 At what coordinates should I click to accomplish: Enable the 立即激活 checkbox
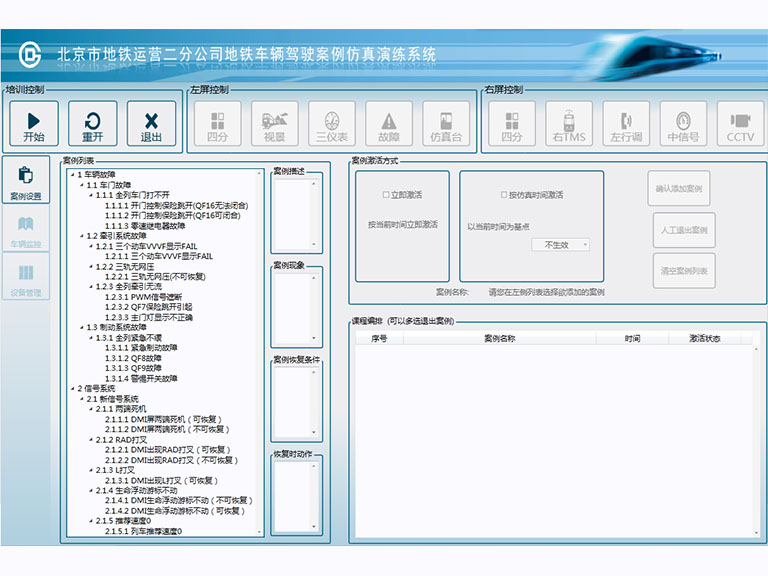tap(386, 195)
